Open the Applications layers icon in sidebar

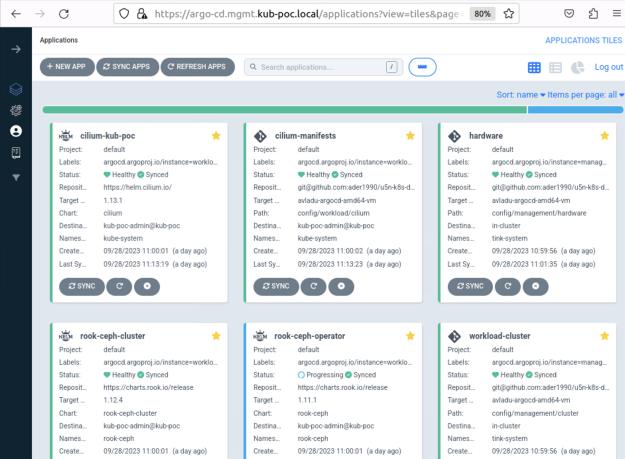[15, 90]
